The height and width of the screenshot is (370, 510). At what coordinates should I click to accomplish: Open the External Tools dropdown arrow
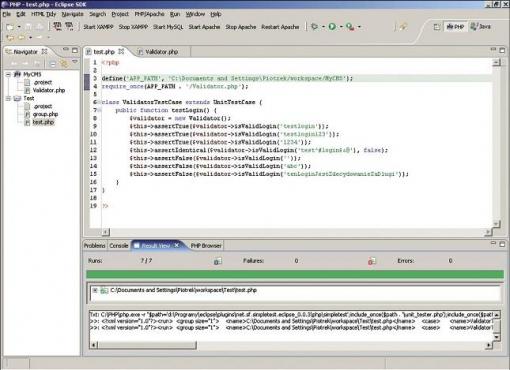359,27
